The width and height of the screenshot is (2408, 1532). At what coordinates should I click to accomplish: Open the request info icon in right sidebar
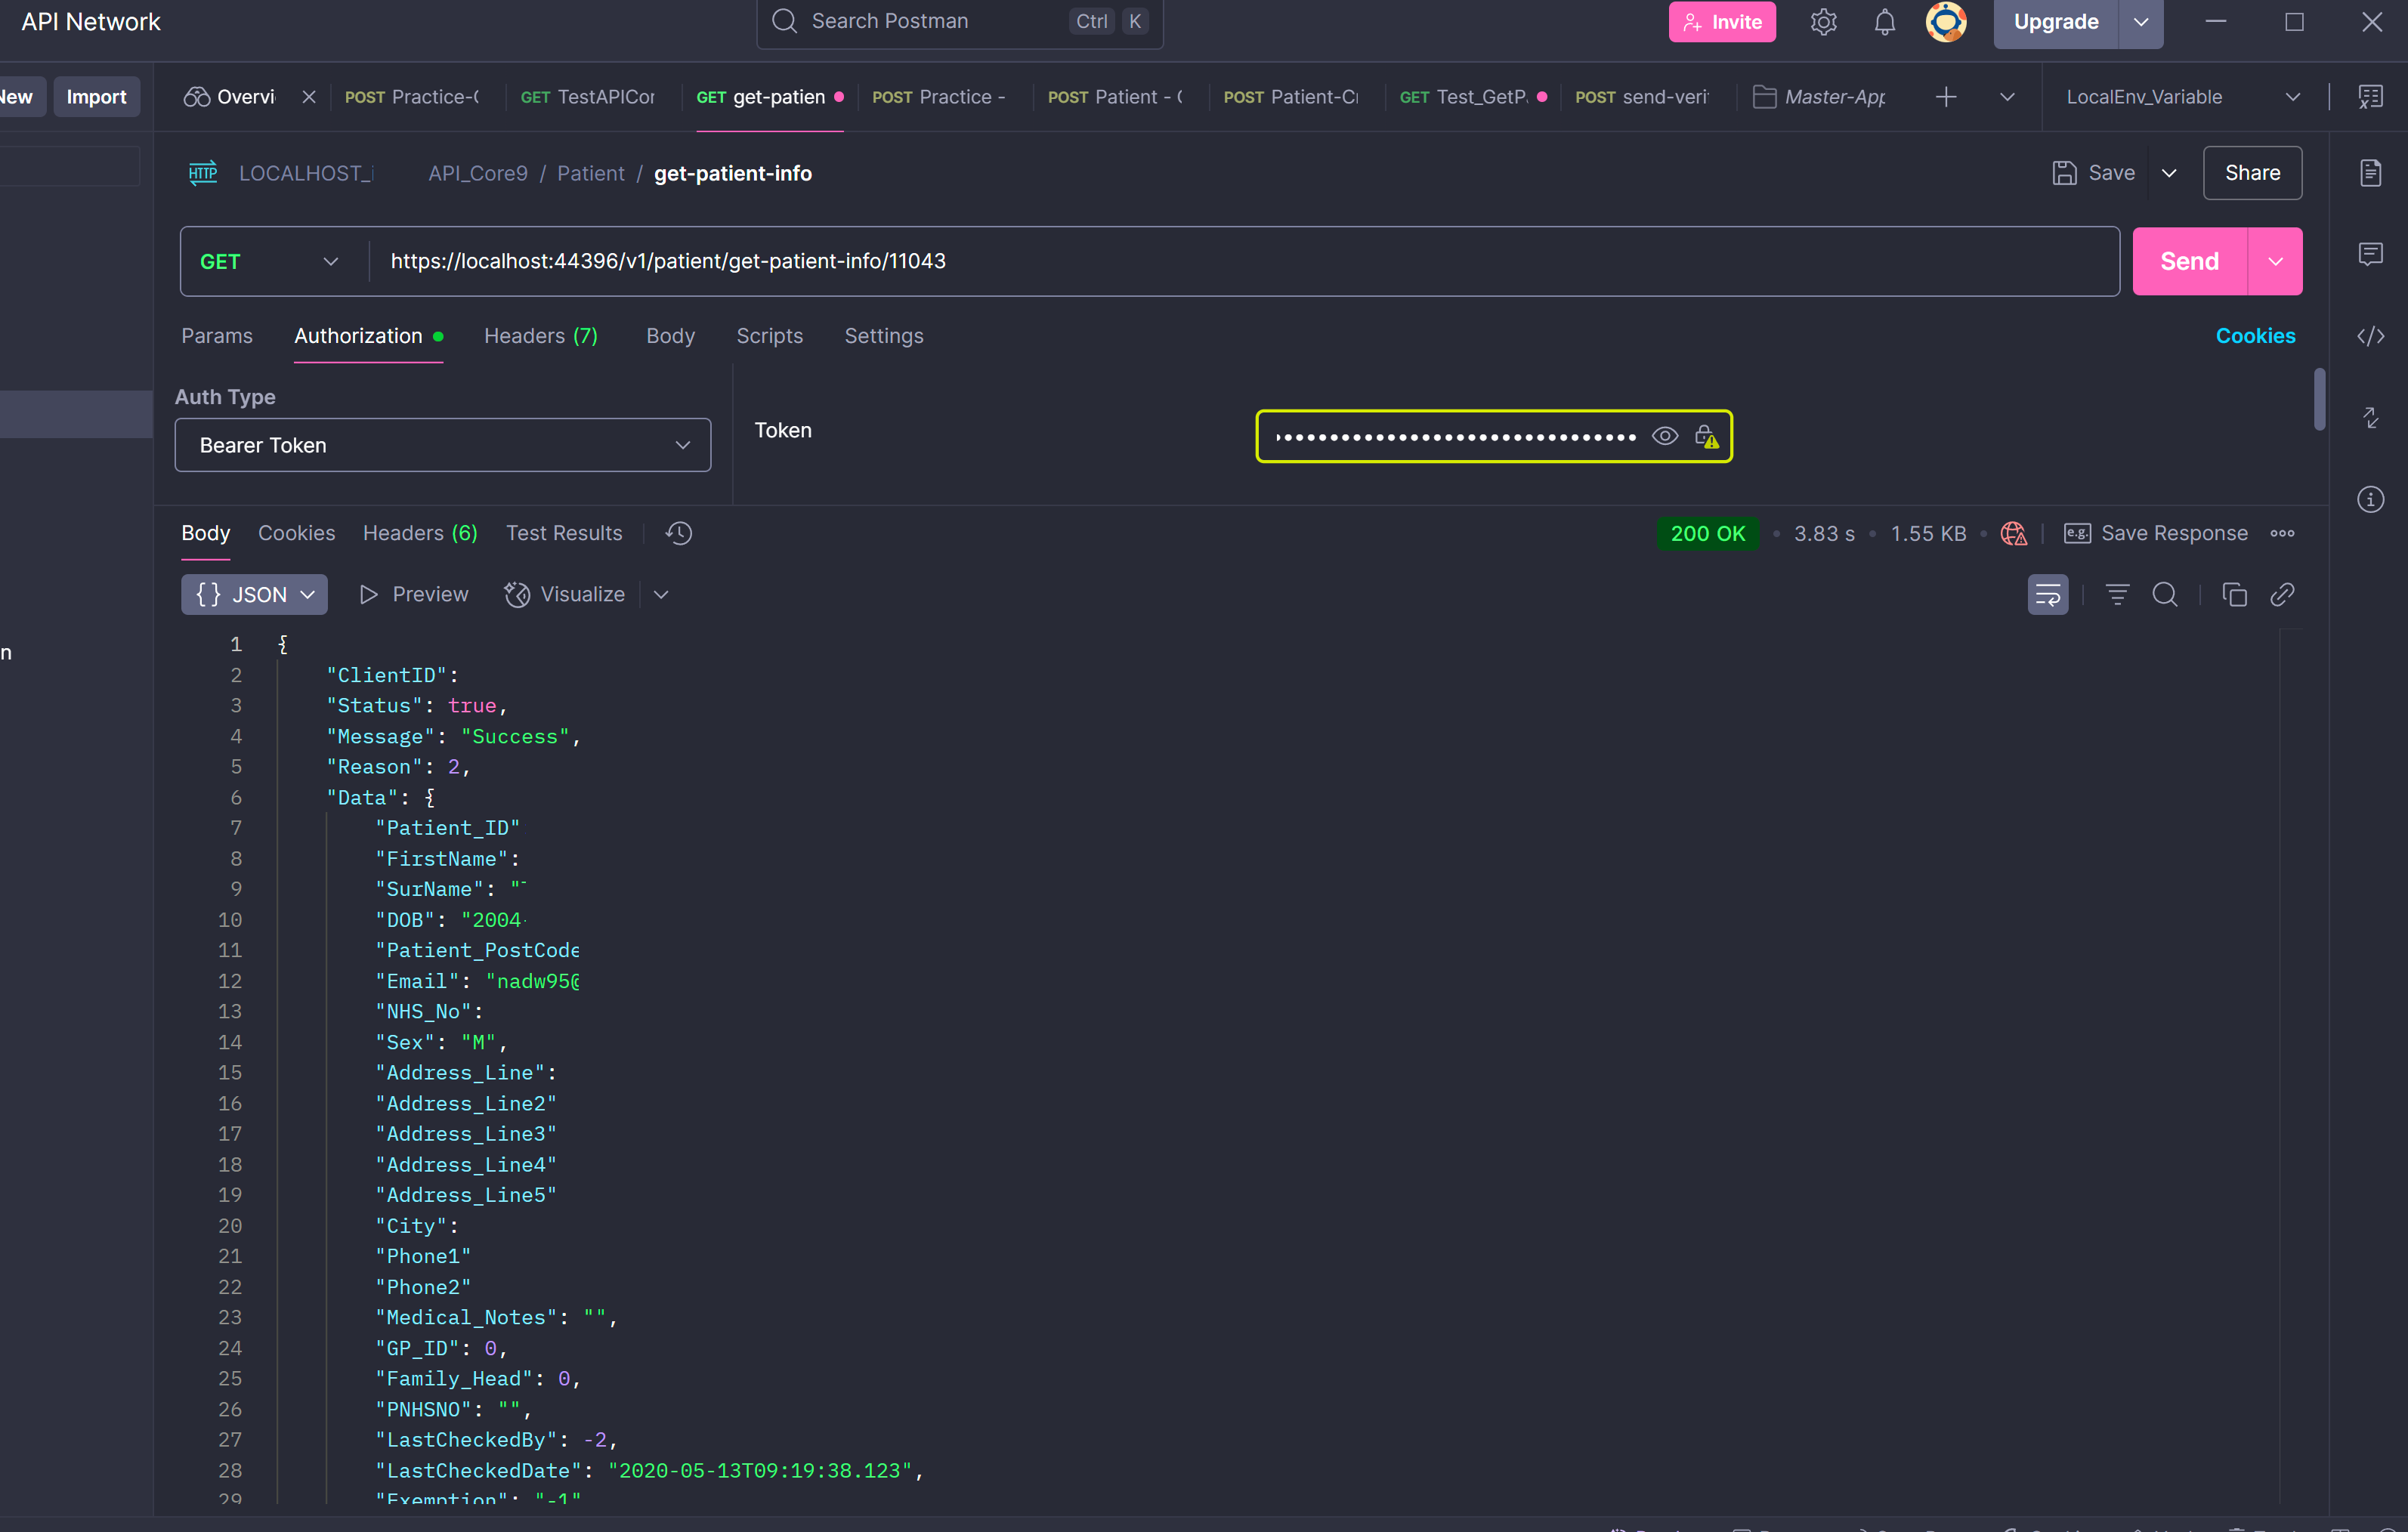point(2370,499)
